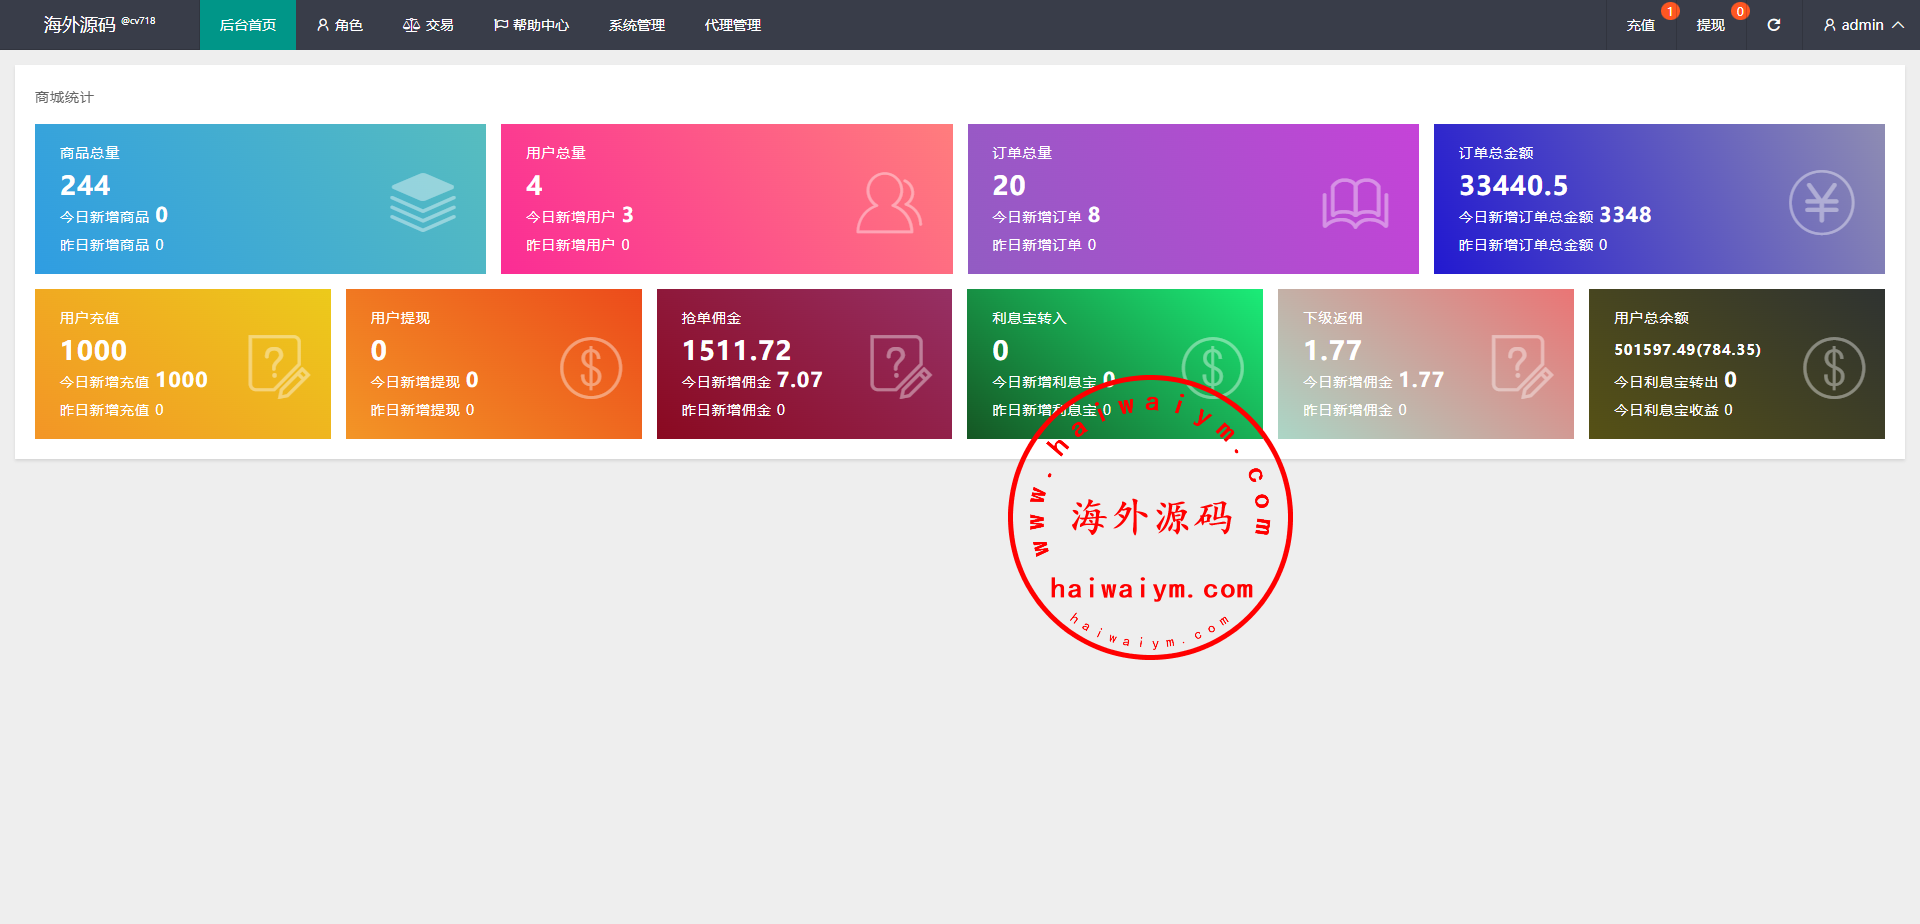Expand the admin user dropdown
This screenshot has height=924, width=1920.
1862,25
